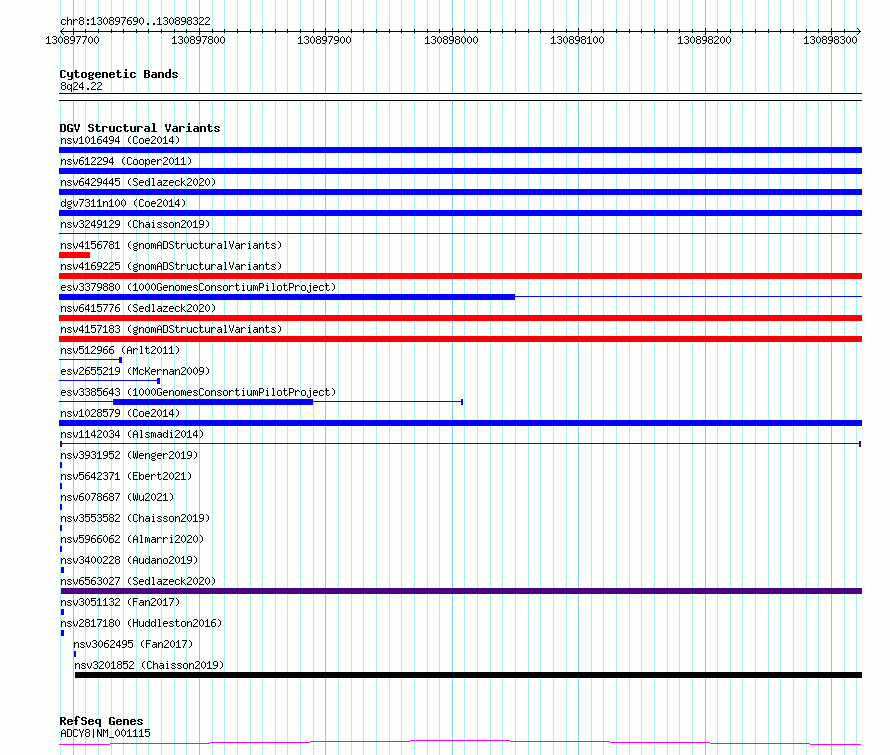Screen dimensions: 890x755
Task: Open the nsv6429445 (Sedlazeck2020) variant entry
Action: (138, 182)
